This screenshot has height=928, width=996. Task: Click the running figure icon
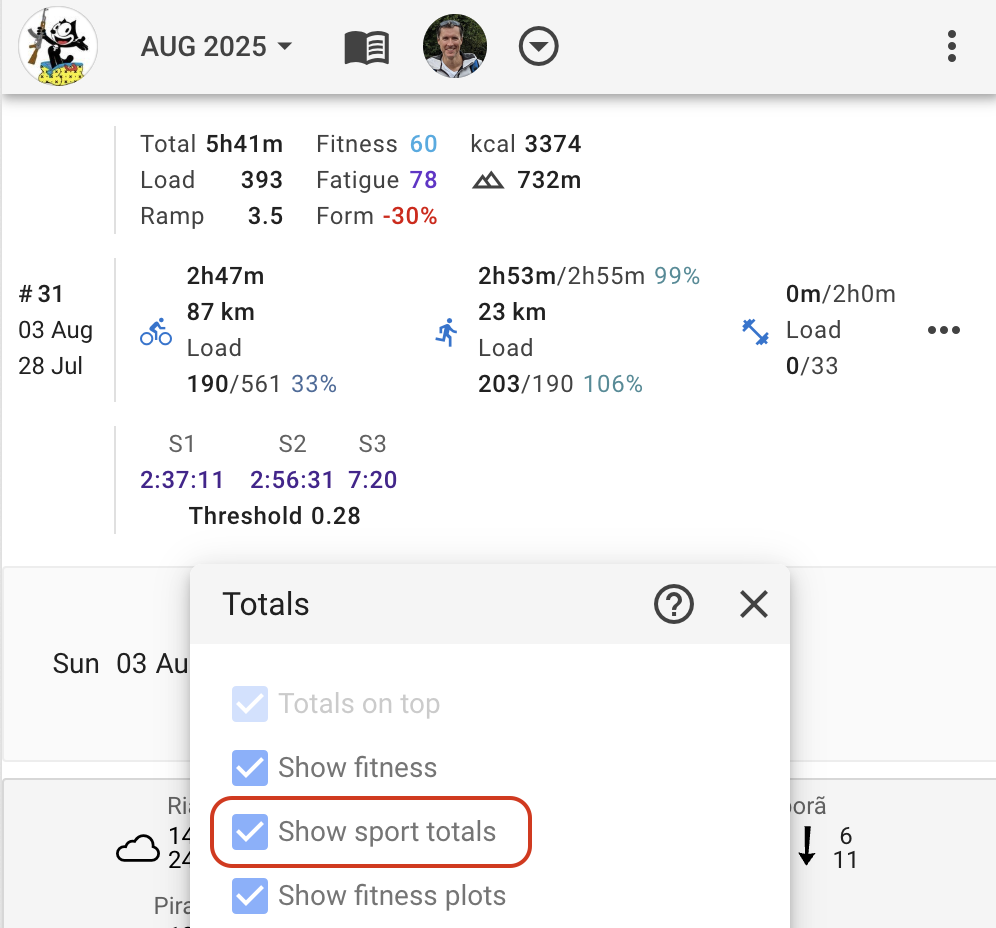point(446,332)
